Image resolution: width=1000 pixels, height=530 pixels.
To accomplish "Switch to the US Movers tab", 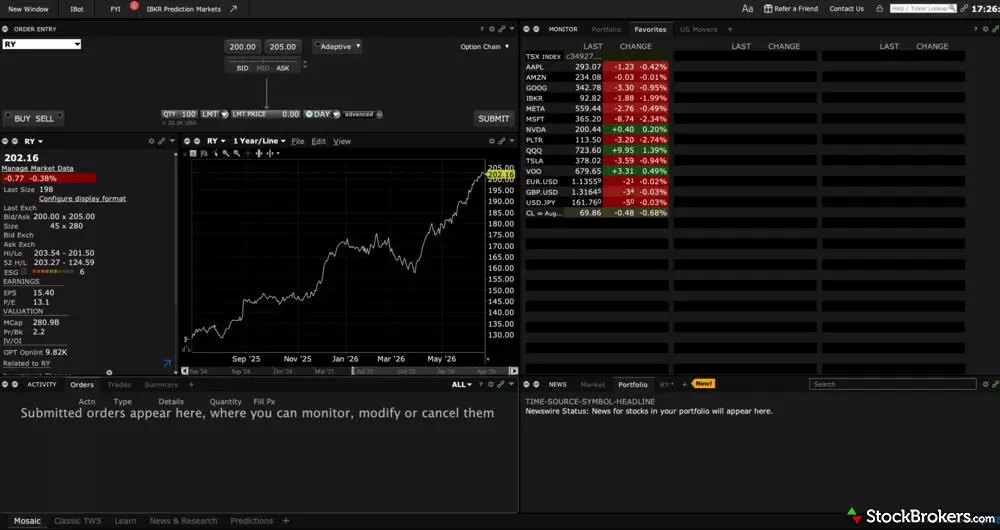I will pos(698,29).
